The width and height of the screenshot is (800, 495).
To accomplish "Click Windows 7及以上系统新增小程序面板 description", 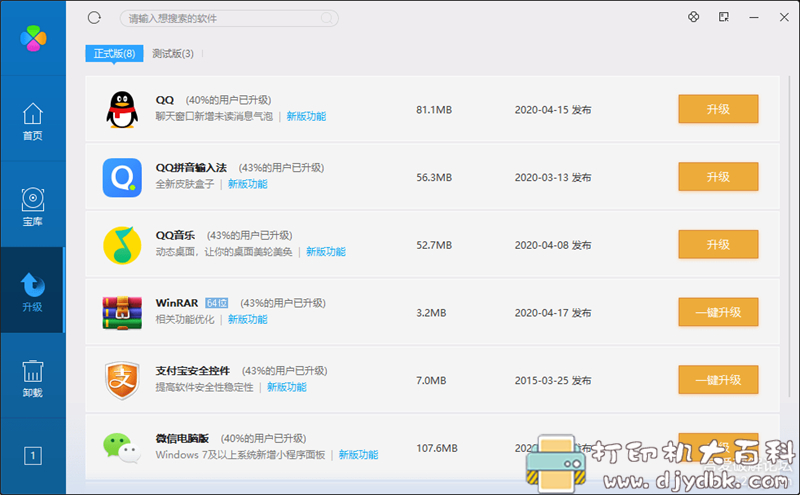I will click(240, 455).
